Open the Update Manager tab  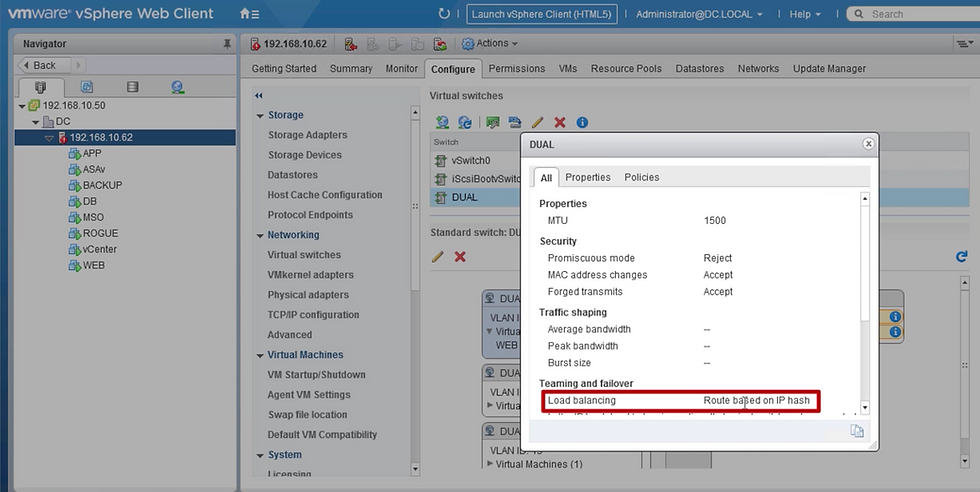pyautogui.click(x=829, y=69)
